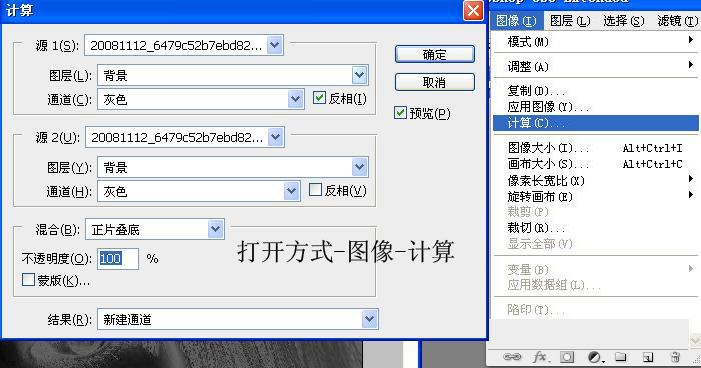The height and width of the screenshot is (368, 701).
Task: Uncheck the 预览(P) preview checkbox
Action: (401, 112)
